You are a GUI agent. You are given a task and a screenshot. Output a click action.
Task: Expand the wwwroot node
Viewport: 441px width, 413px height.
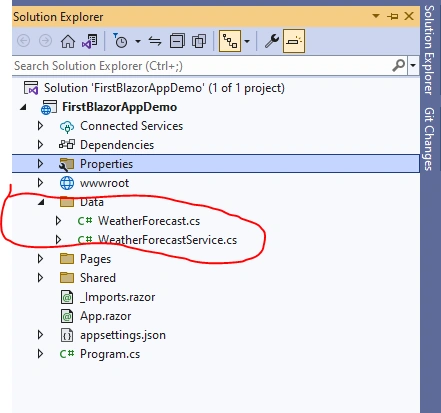pos(40,183)
